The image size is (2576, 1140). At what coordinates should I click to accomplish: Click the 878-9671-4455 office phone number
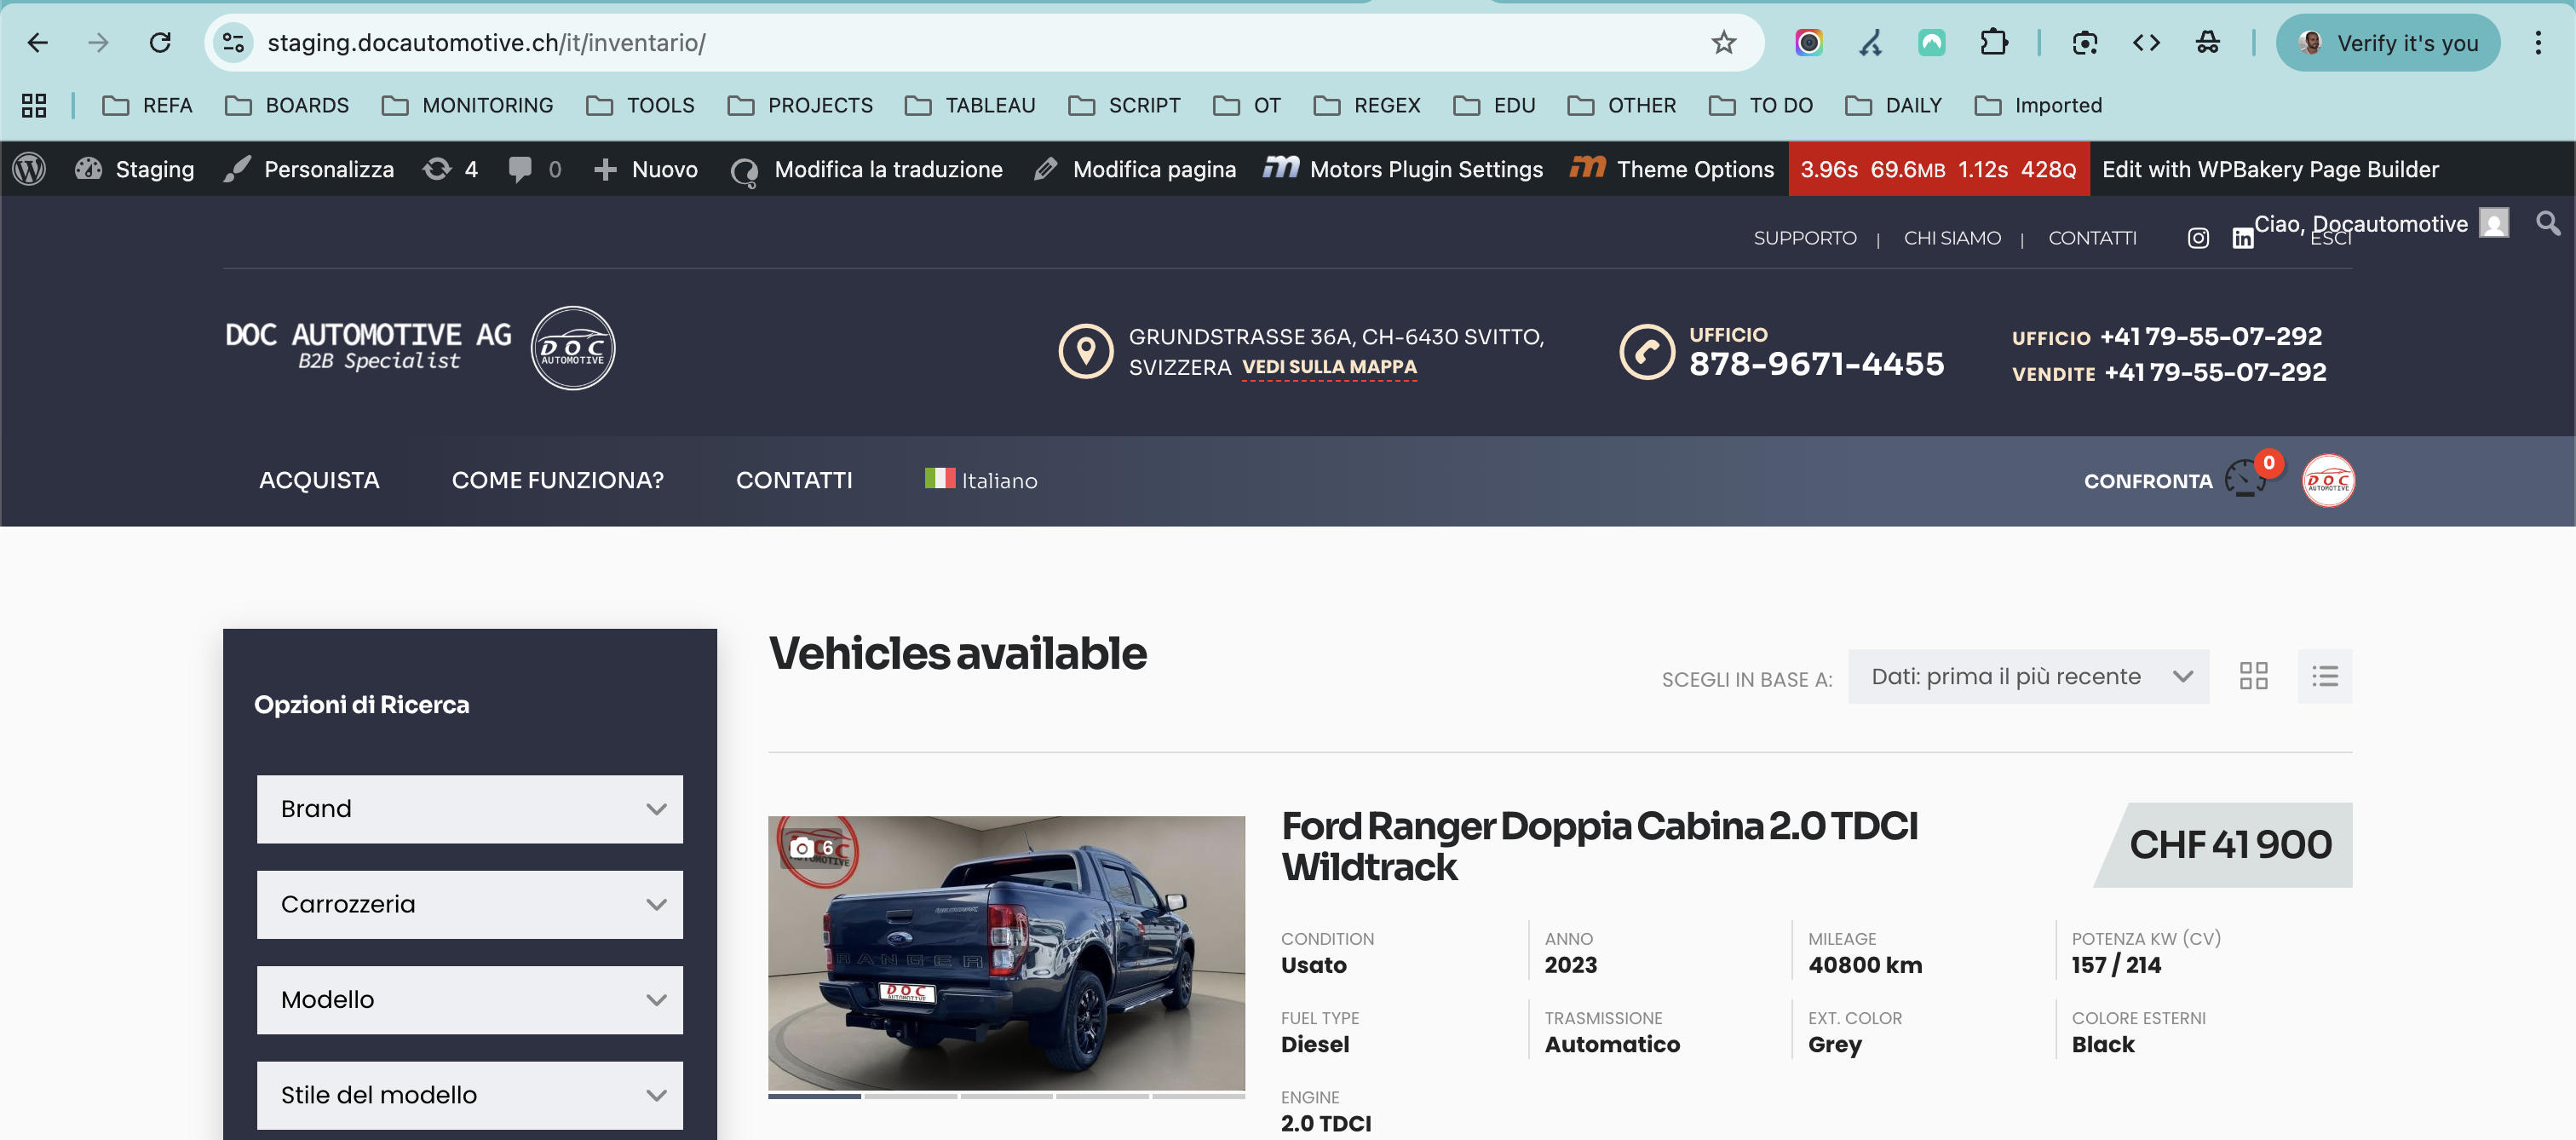[x=1816, y=364]
